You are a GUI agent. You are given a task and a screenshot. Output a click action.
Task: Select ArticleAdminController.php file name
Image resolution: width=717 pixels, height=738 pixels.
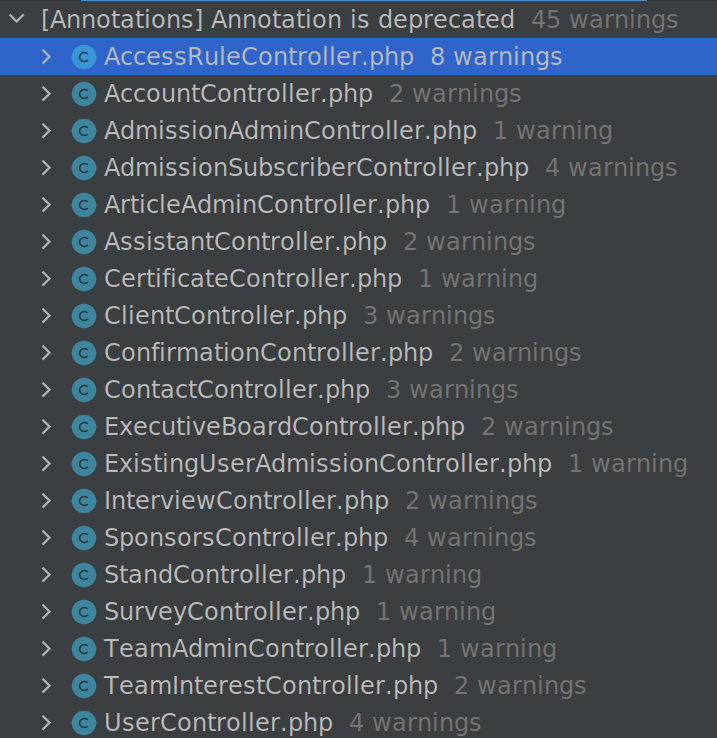(267, 205)
